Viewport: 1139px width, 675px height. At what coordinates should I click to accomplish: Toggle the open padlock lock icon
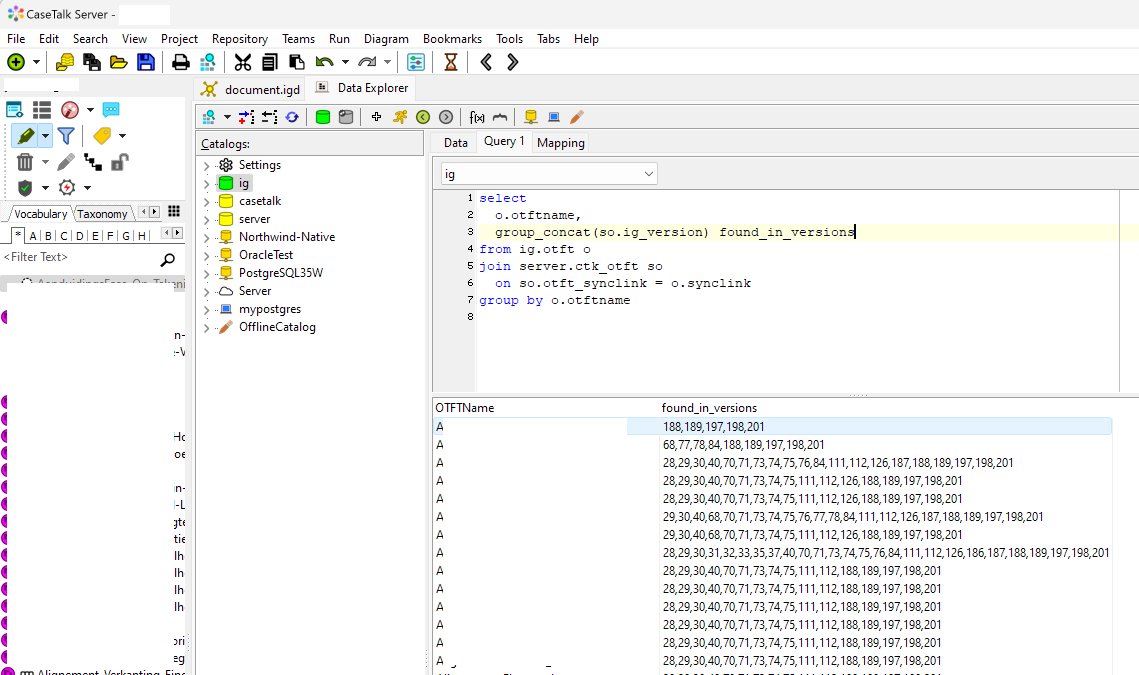point(119,162)
